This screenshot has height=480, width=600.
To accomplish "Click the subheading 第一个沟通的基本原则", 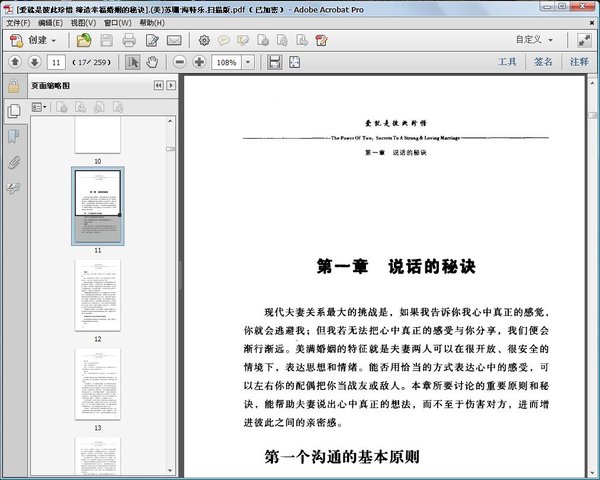I will 342,457.
